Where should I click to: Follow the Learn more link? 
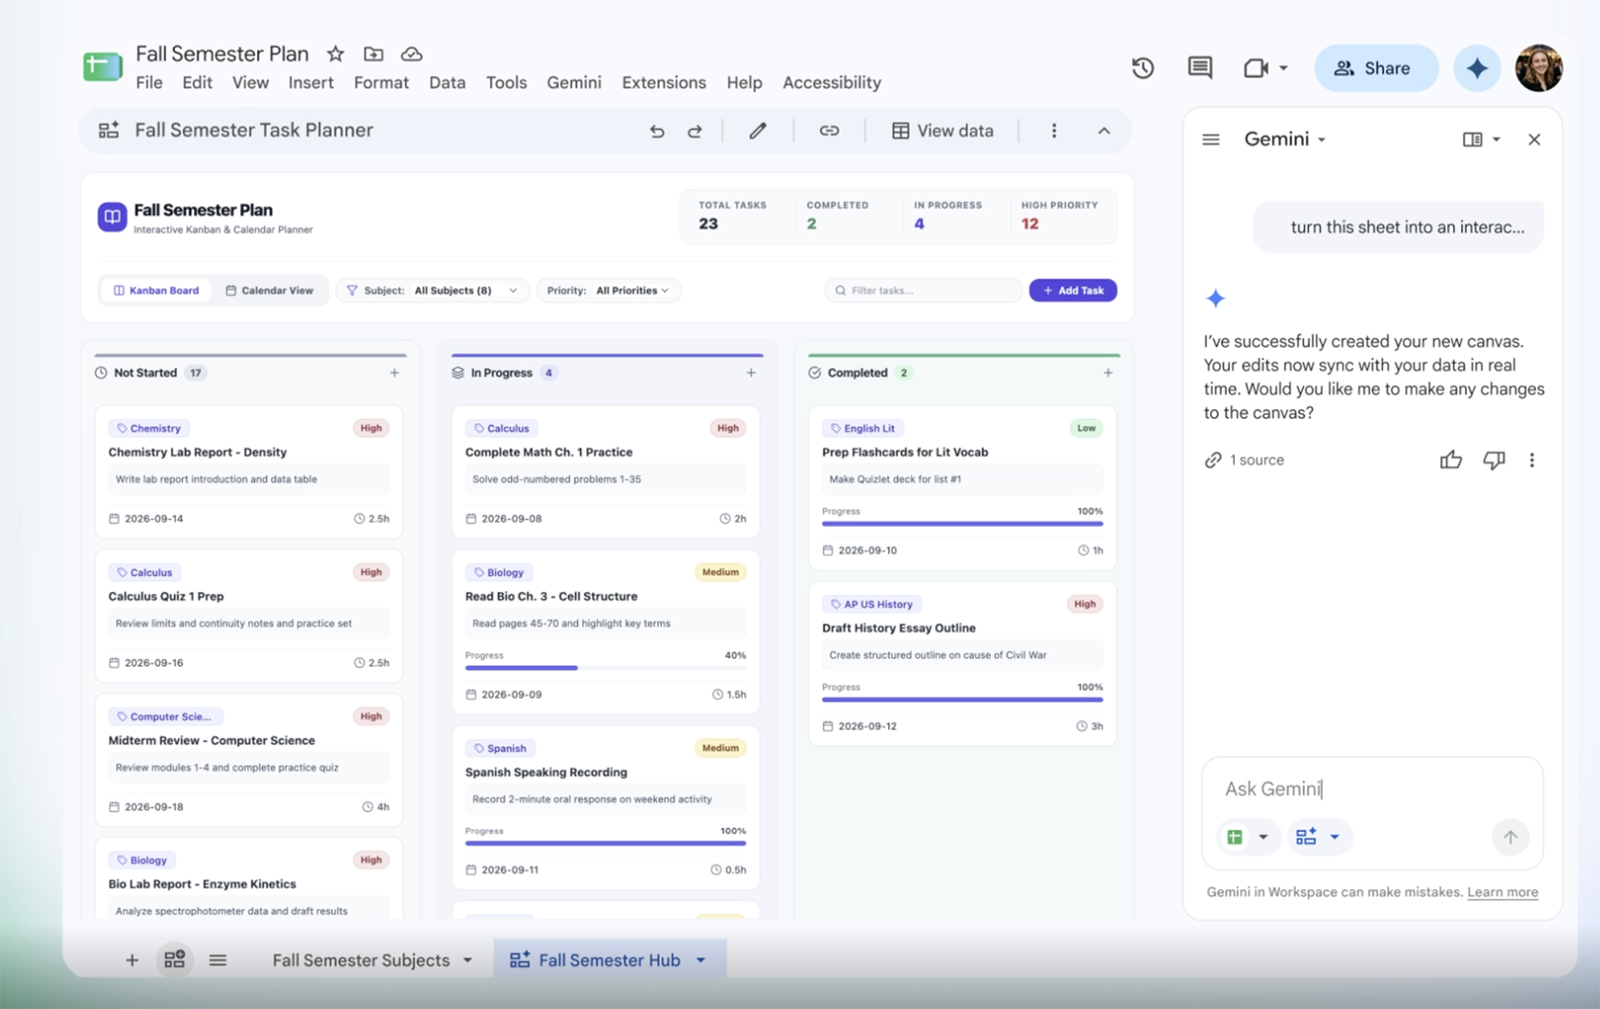point(1502,892)
